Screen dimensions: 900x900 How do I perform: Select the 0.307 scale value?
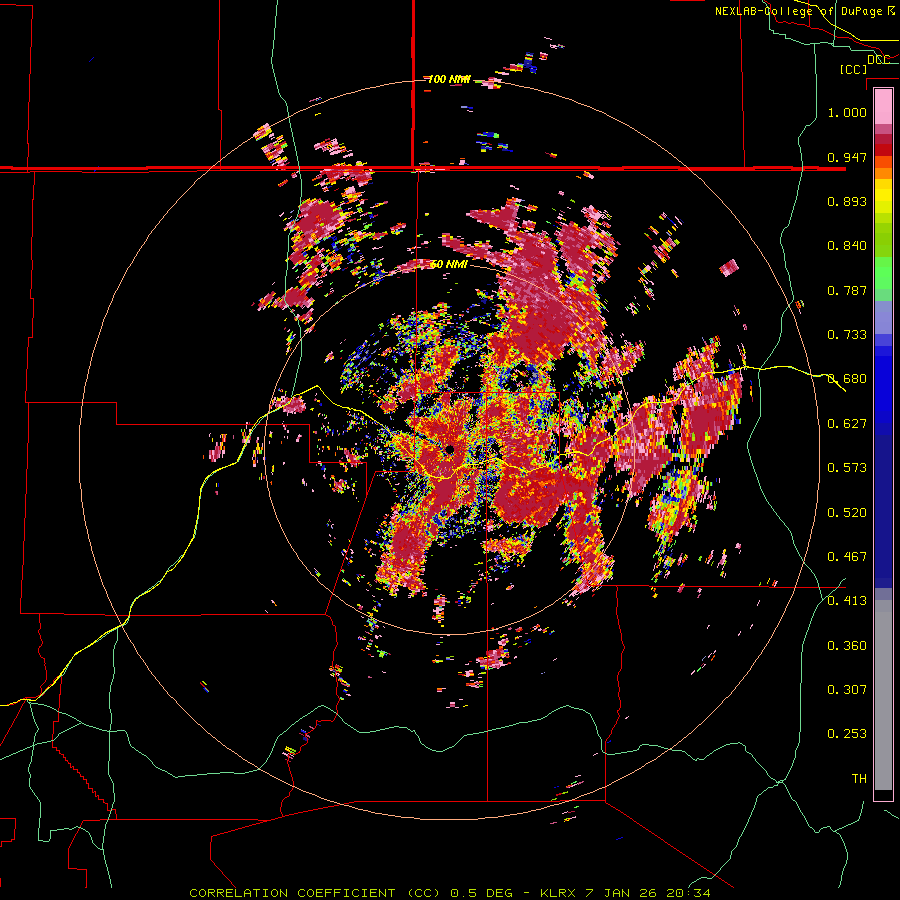pyautogui.click(x=847, y=689)
